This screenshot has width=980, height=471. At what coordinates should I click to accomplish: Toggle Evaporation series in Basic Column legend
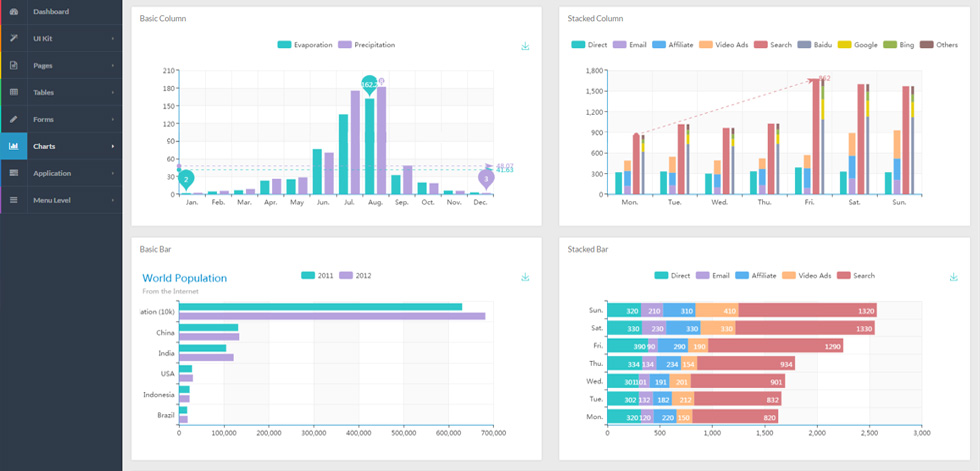pos(305,45)
